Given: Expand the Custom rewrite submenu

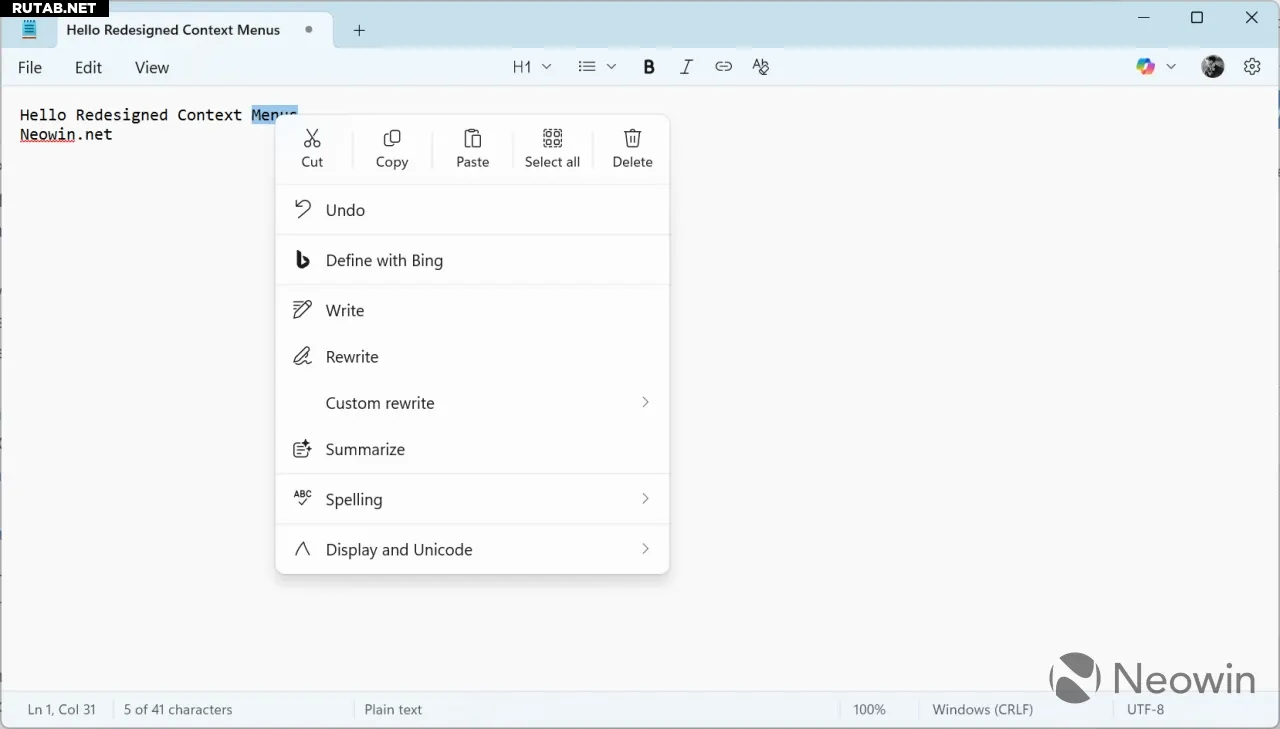Looking at the screenshot, I should (x=472, y=403).
